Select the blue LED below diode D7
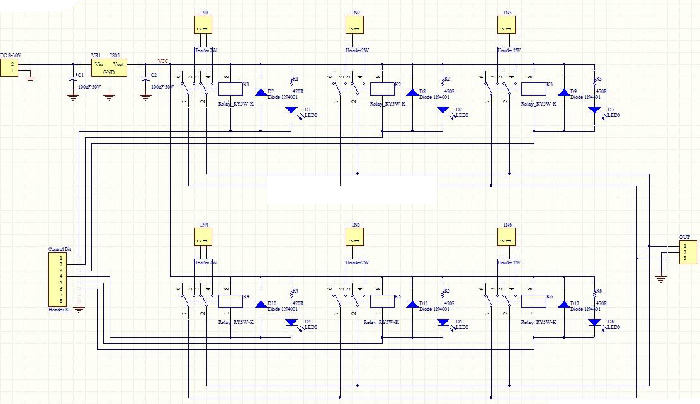Viewport: 700px width, 404px height. coord(292,110)
